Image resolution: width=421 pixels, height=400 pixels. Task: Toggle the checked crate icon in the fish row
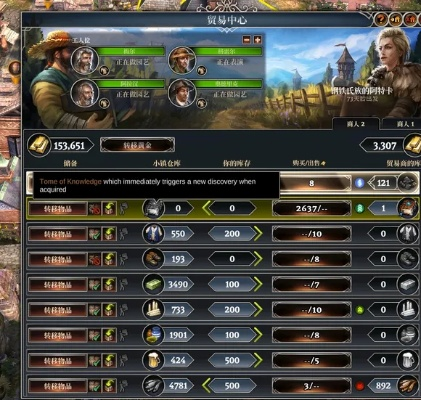click(x=95, y=386)
